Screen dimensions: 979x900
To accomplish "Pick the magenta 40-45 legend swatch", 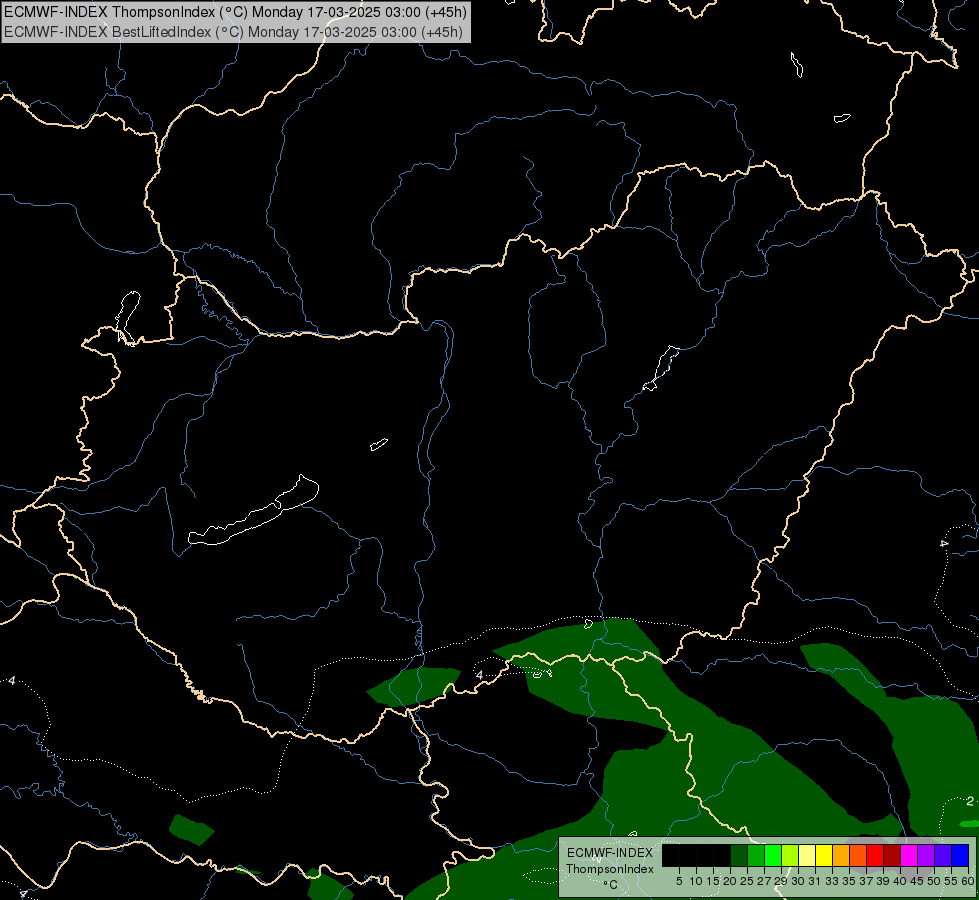I will tap(909, 855).
